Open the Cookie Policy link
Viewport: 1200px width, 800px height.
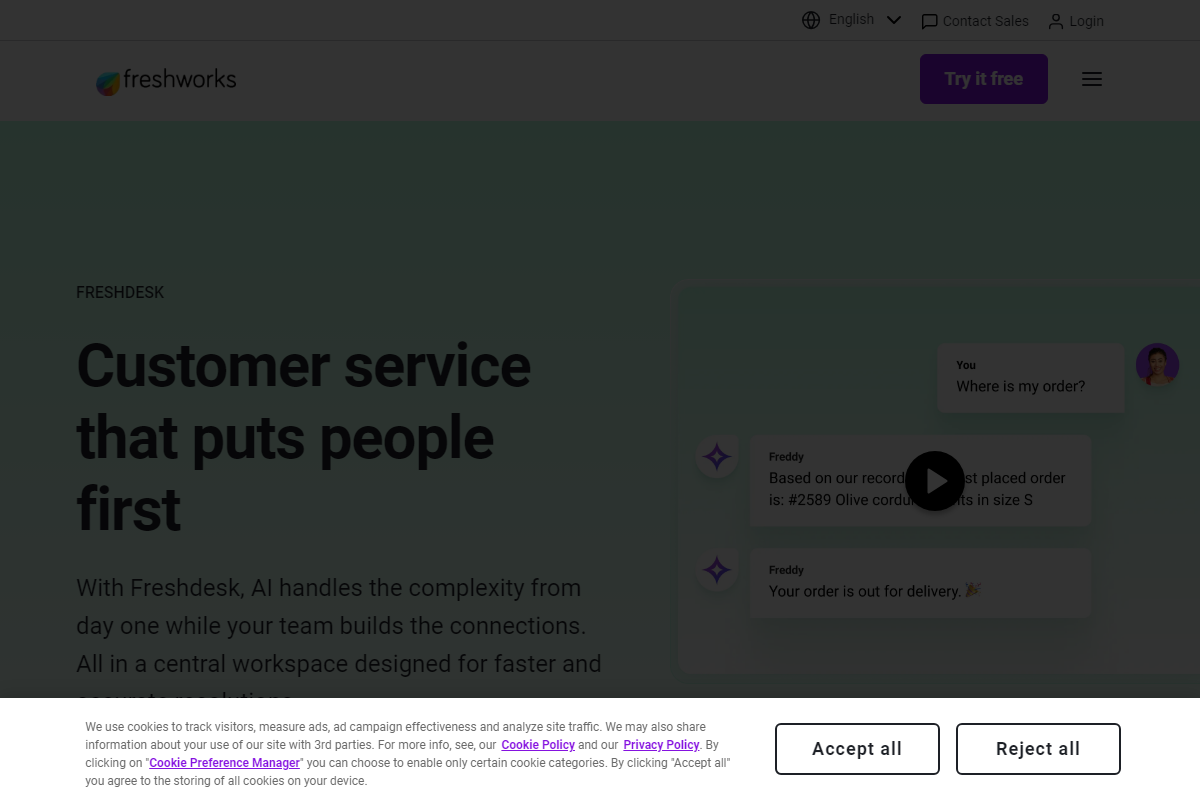pyautogui.click(x=538, y=745)
